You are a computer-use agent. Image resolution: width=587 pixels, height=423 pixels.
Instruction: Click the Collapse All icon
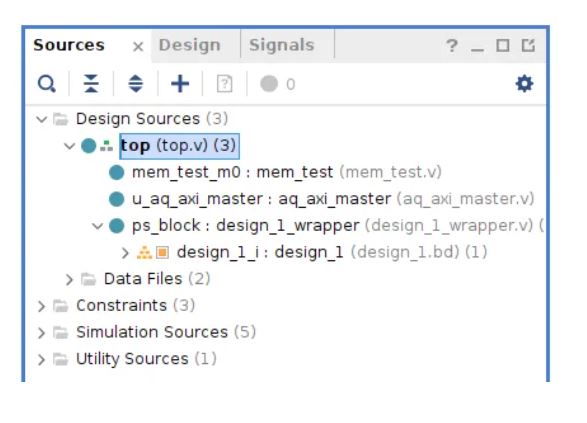[91, 83]
